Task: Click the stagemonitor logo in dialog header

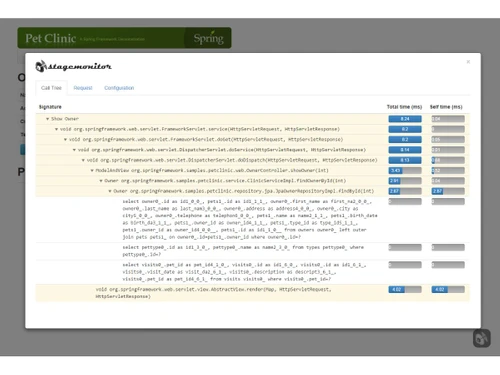Action: point(73,66)
